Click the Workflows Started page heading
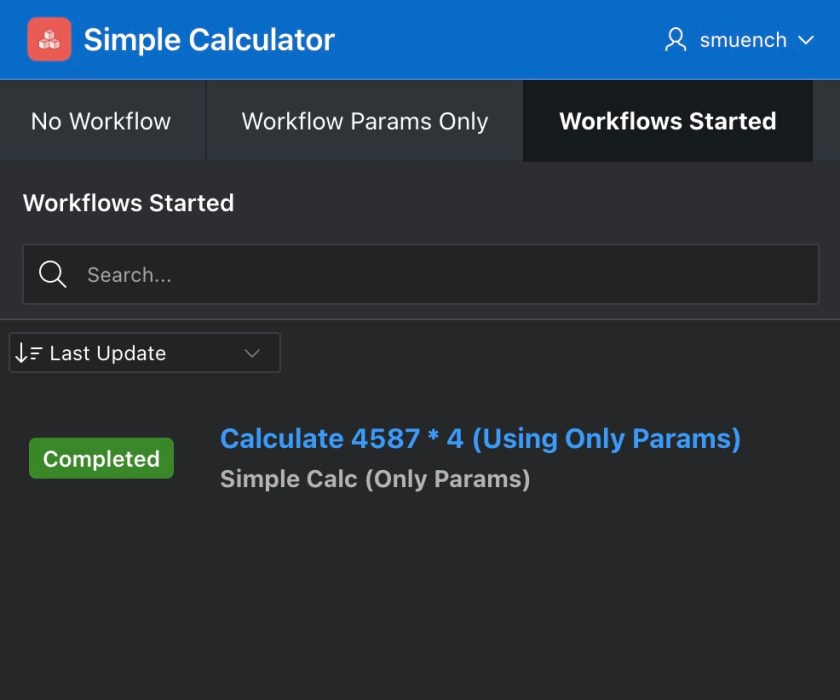The width and height of the screenshot is (840, 700). point(128,203)
